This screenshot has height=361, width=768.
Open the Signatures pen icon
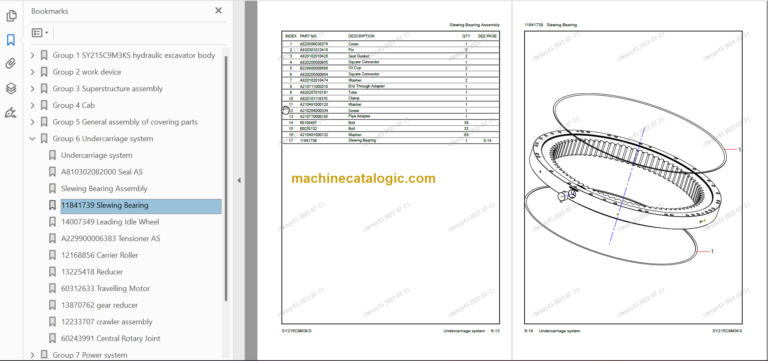[x=11, y=113]
